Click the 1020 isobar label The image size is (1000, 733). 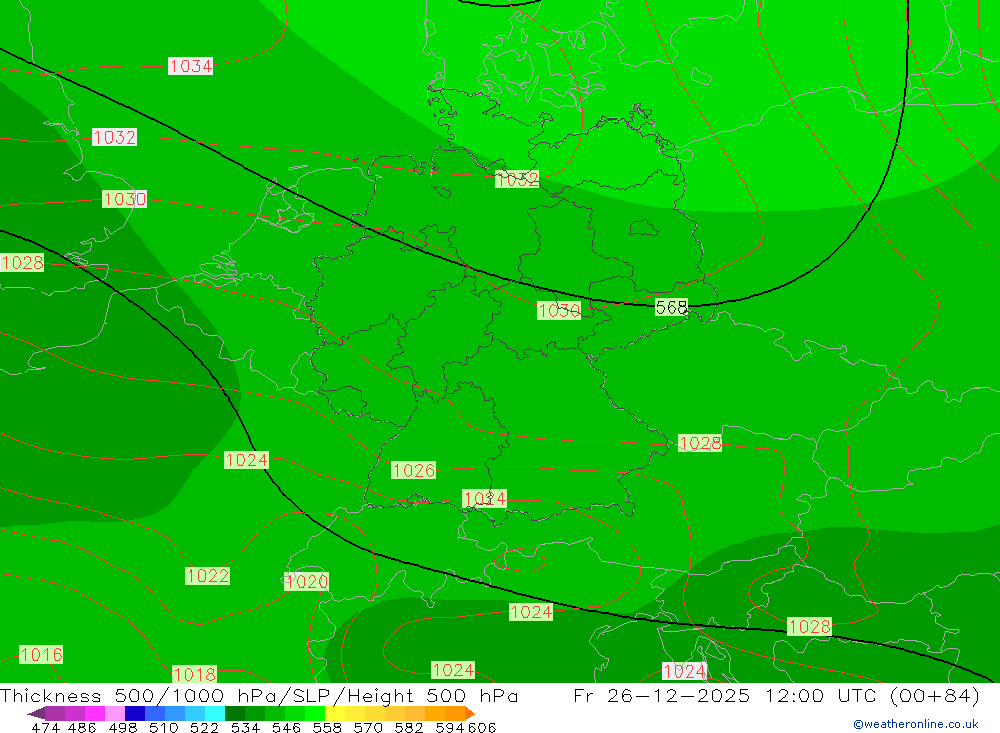[306, 581]
